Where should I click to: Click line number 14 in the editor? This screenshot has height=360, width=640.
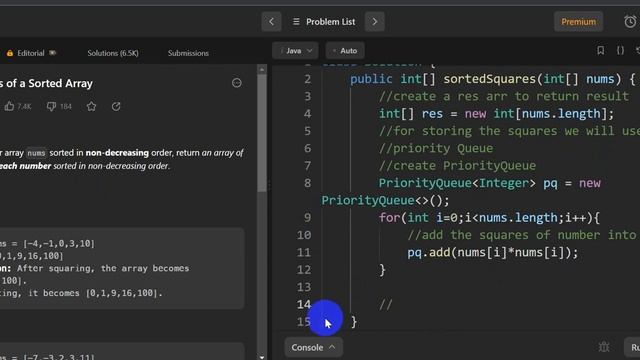click(304, 304)
